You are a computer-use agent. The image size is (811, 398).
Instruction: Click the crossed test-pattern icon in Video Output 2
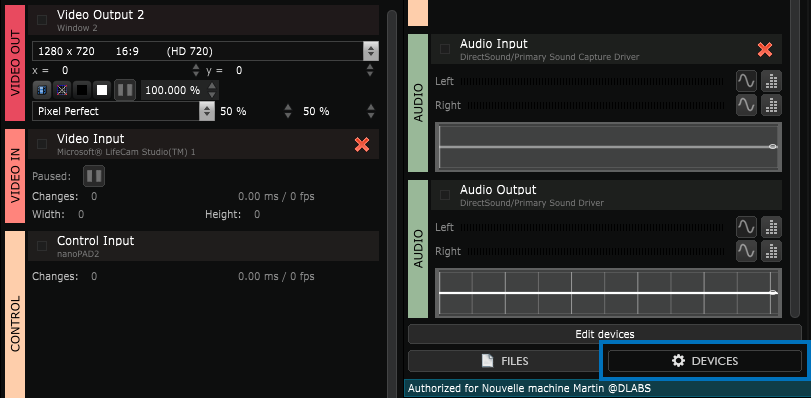pyautogui.click(x=62, y=90)
